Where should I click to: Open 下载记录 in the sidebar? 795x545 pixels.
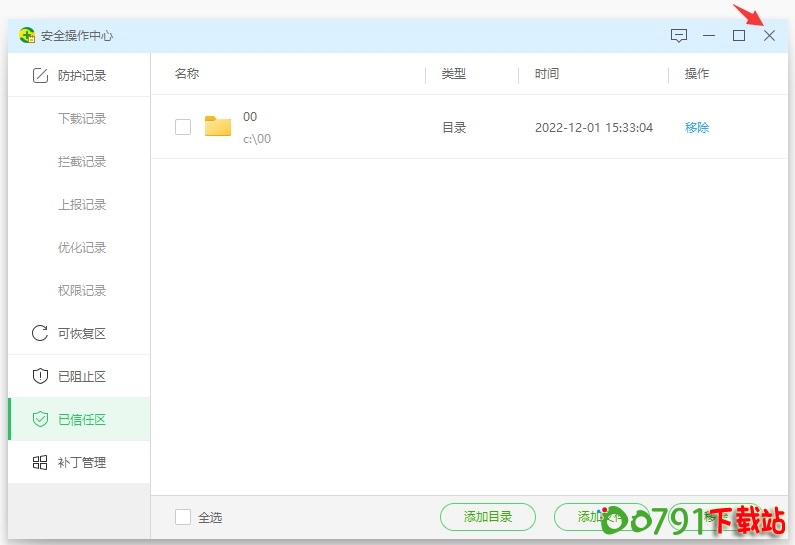82,118
